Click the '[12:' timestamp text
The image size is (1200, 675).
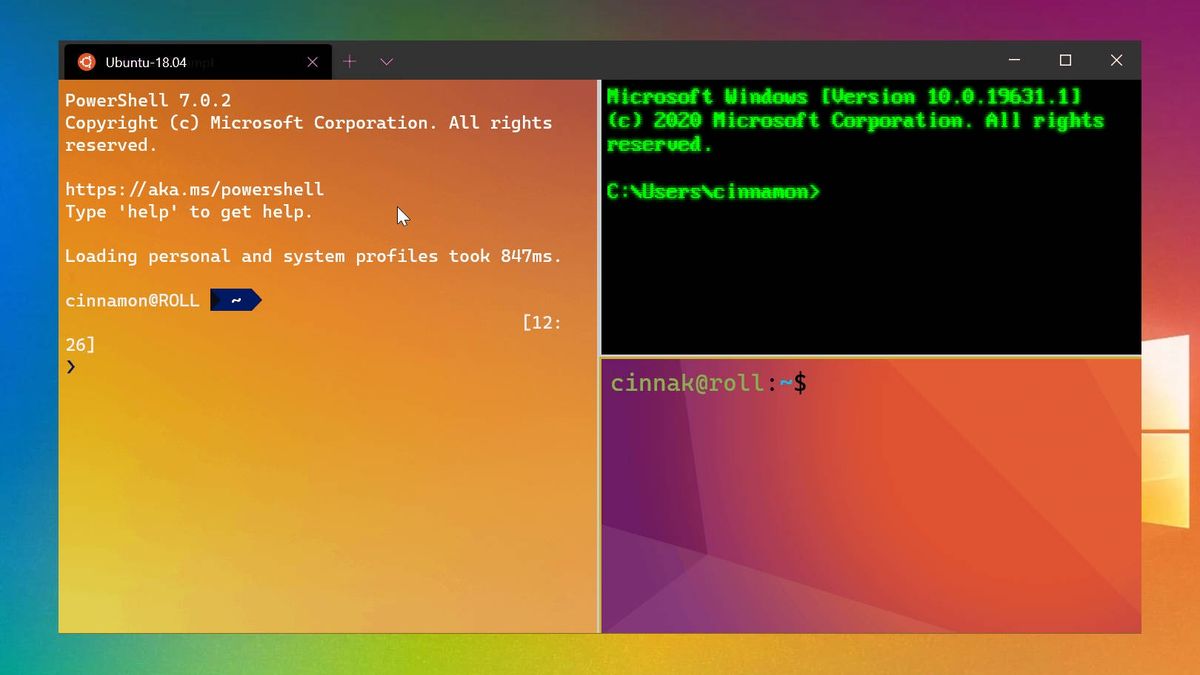point(542,322)
